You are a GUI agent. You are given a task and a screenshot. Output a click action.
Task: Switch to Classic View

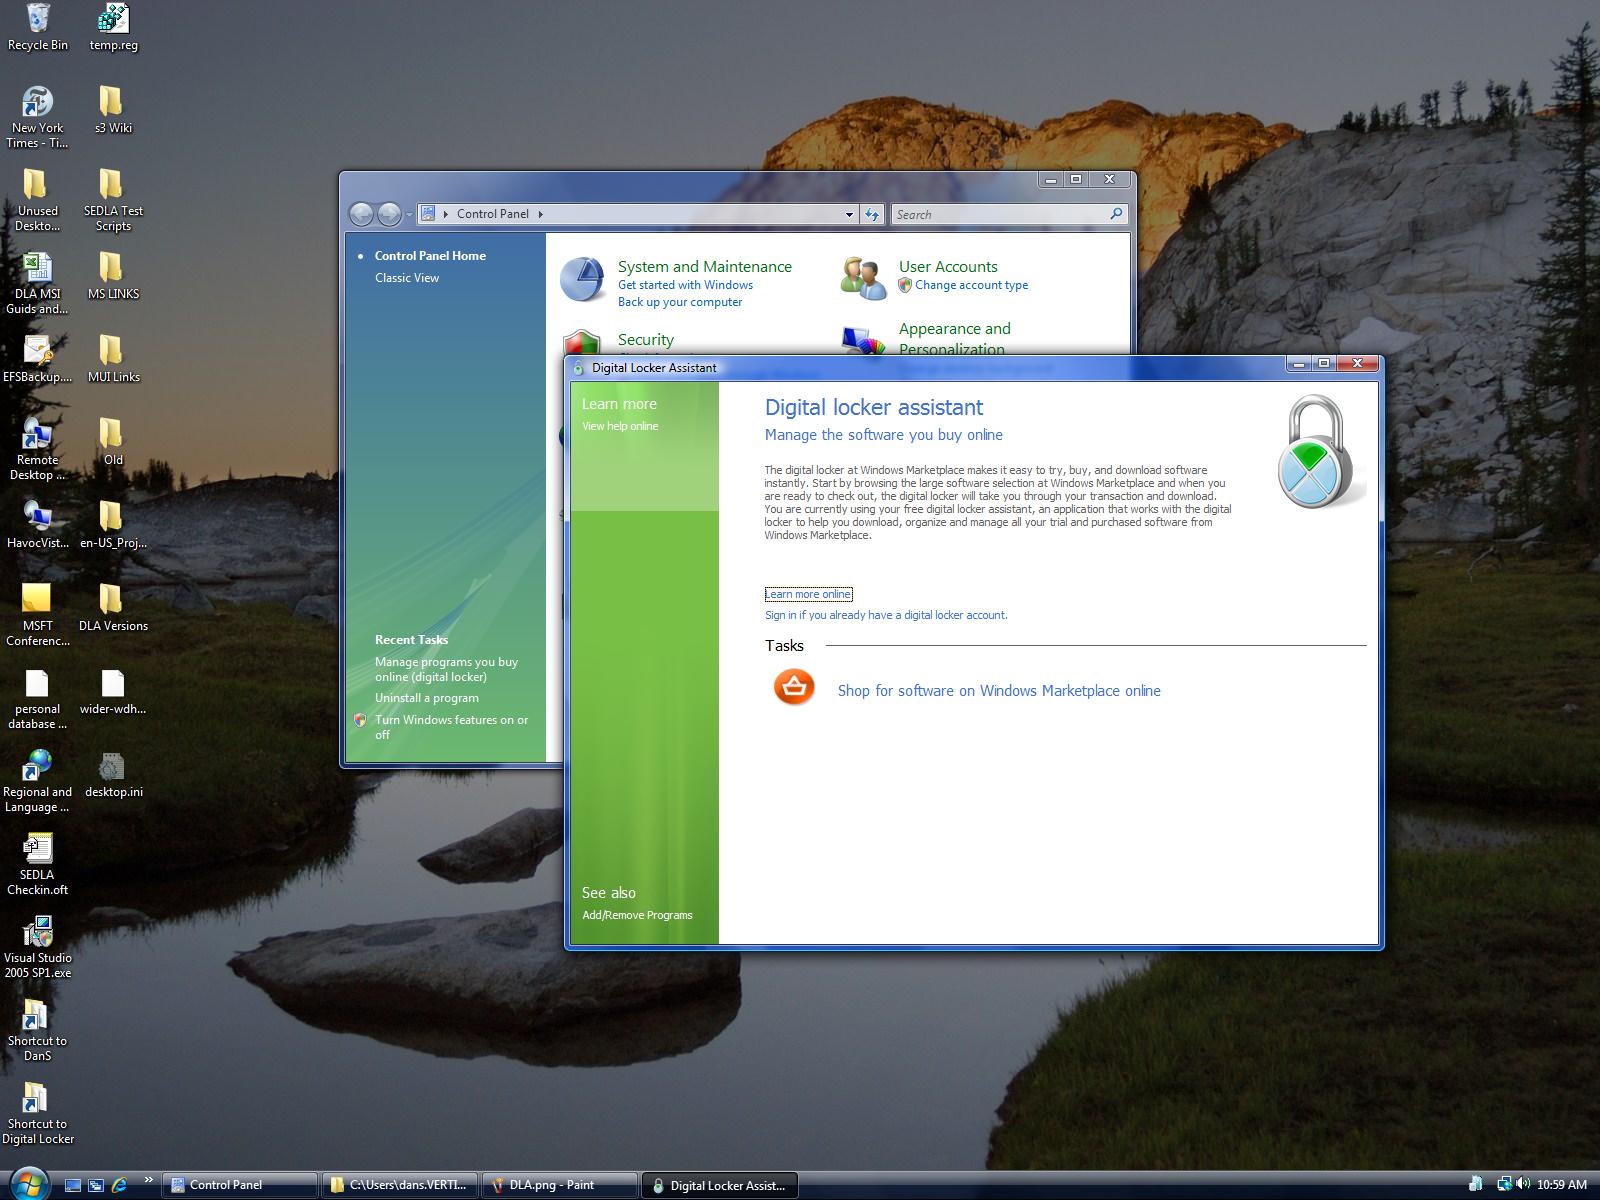(407, 278)
